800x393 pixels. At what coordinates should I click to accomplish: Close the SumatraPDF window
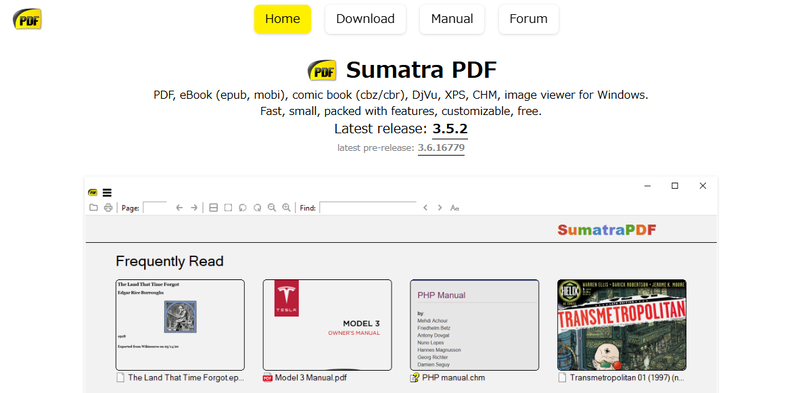tap(703, 186)
